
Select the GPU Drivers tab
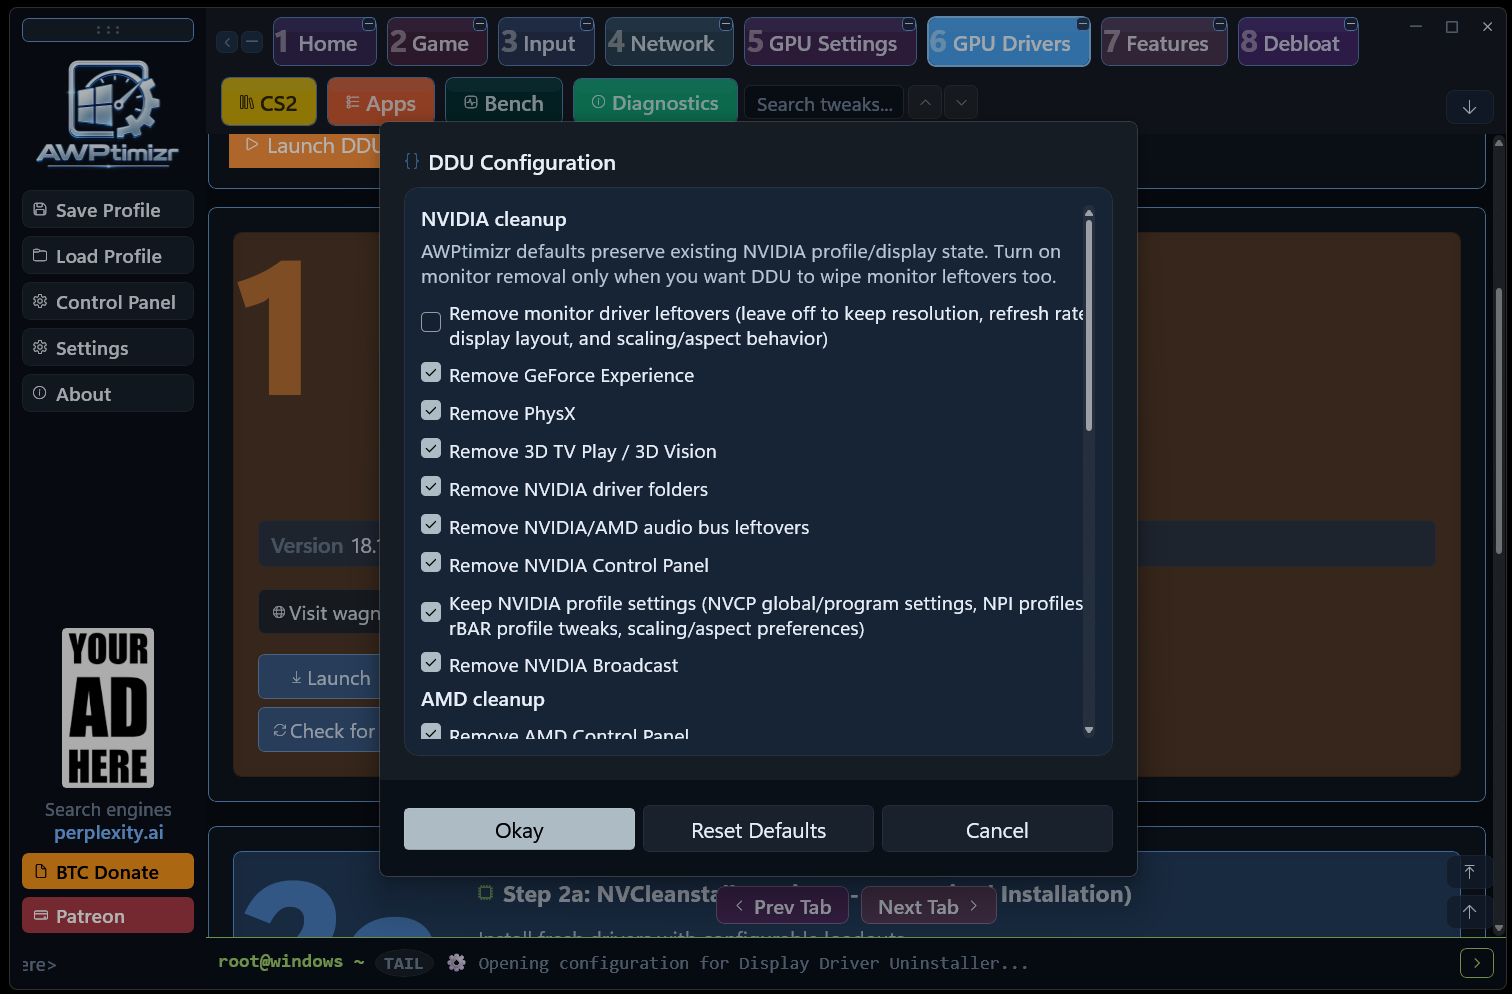point(1009,43)
